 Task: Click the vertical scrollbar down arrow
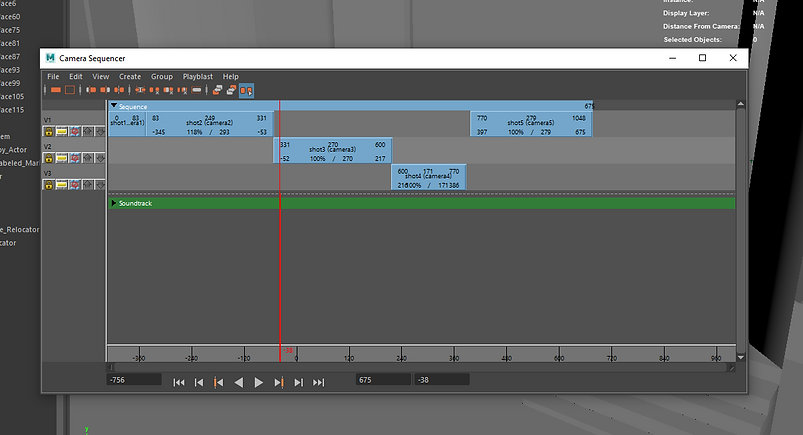tap(741, 357)
